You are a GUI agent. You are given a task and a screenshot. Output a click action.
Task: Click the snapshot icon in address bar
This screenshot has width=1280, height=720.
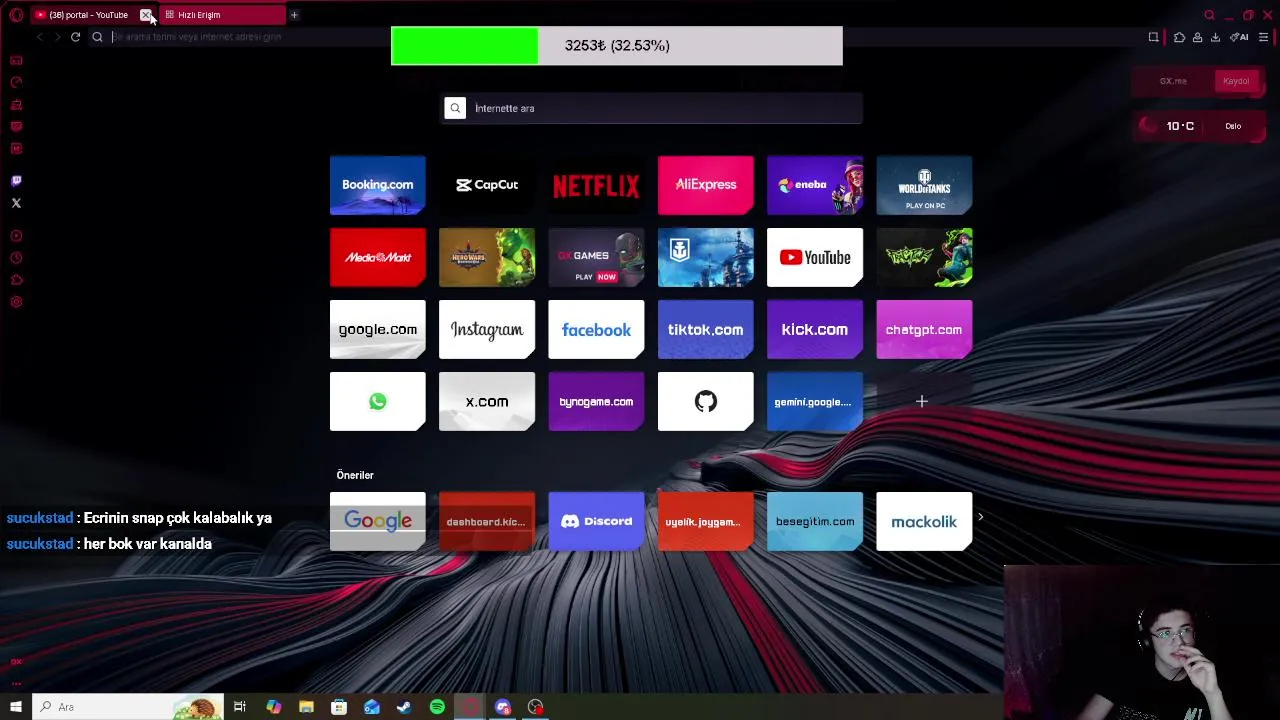coord(1153,37)
